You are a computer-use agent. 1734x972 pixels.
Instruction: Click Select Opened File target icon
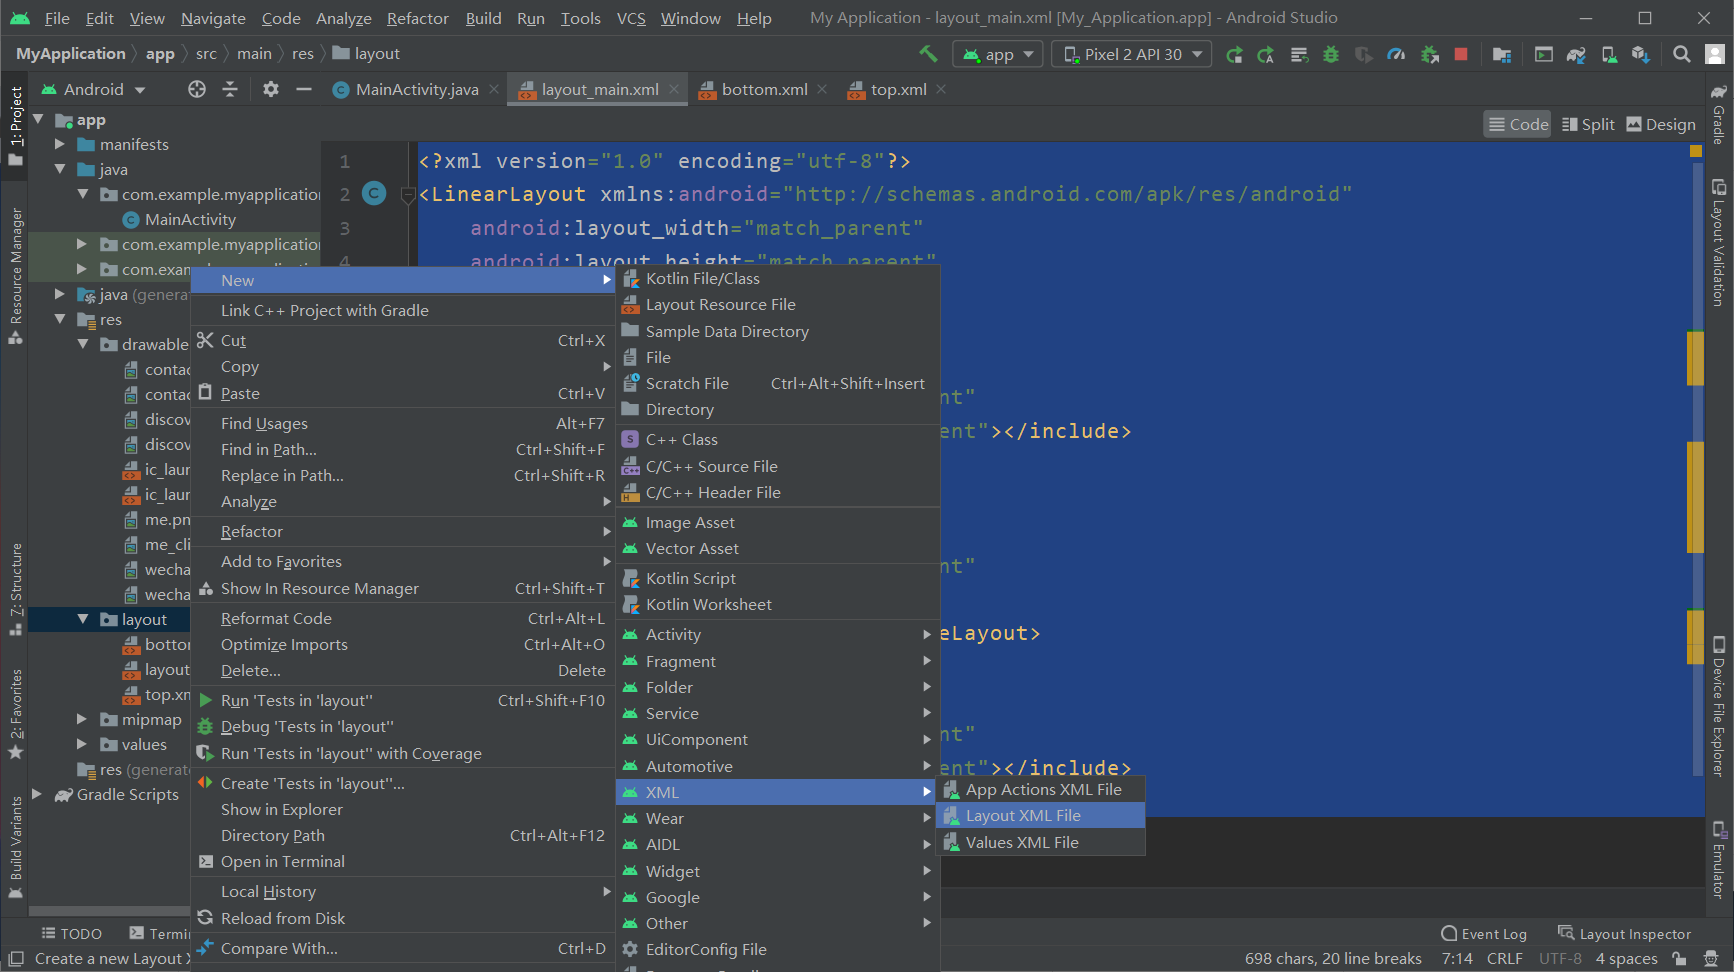[x=197, y=89]
